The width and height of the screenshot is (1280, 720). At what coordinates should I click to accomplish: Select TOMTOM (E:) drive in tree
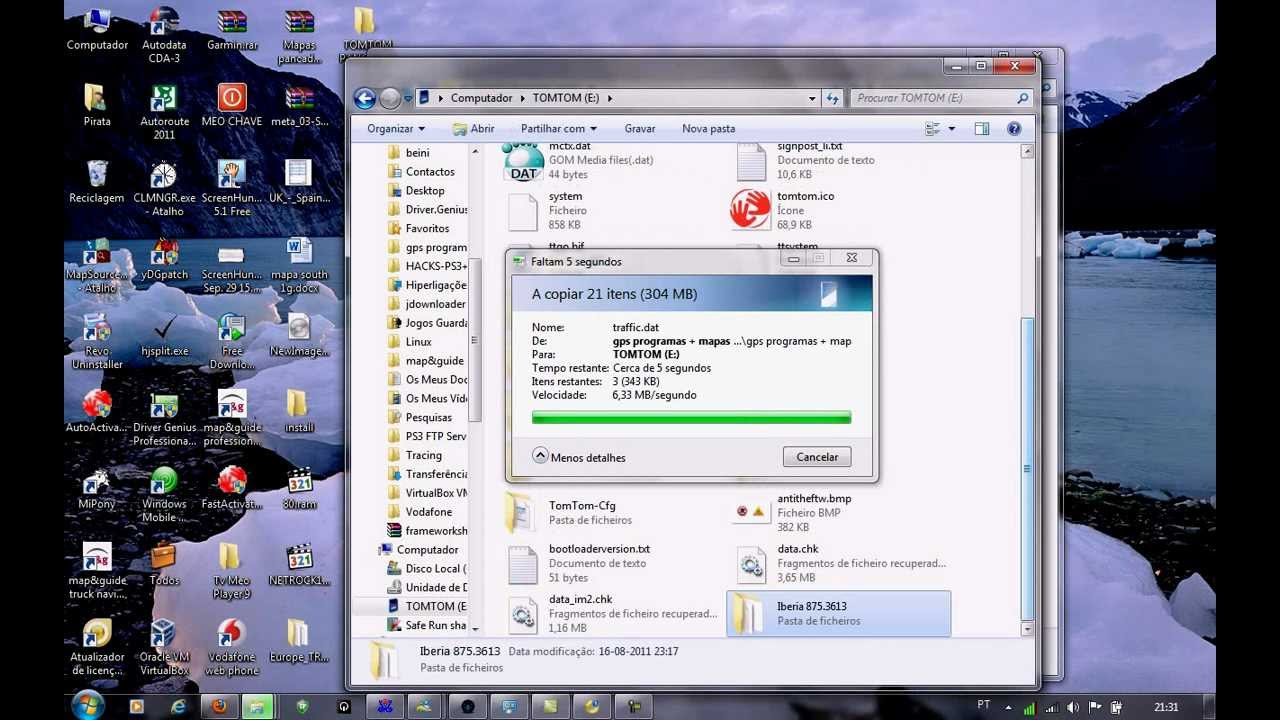click(427, 606)
